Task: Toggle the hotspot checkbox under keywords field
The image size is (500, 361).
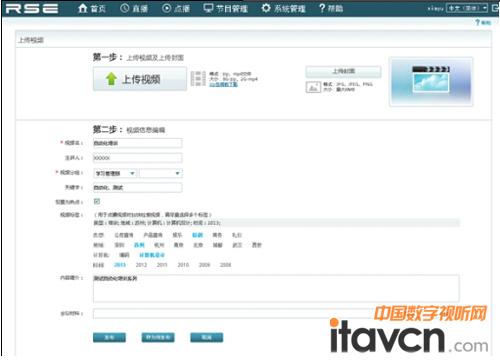Action: (97, 201)
